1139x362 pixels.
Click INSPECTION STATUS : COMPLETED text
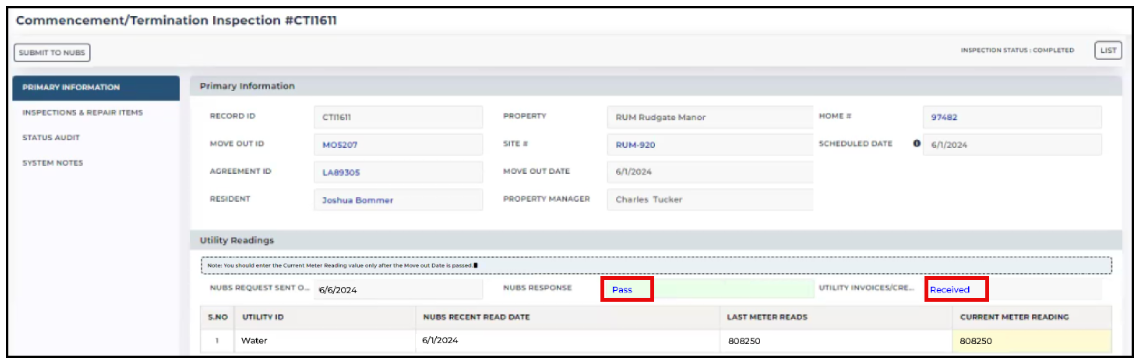[x=1017, y=51]
